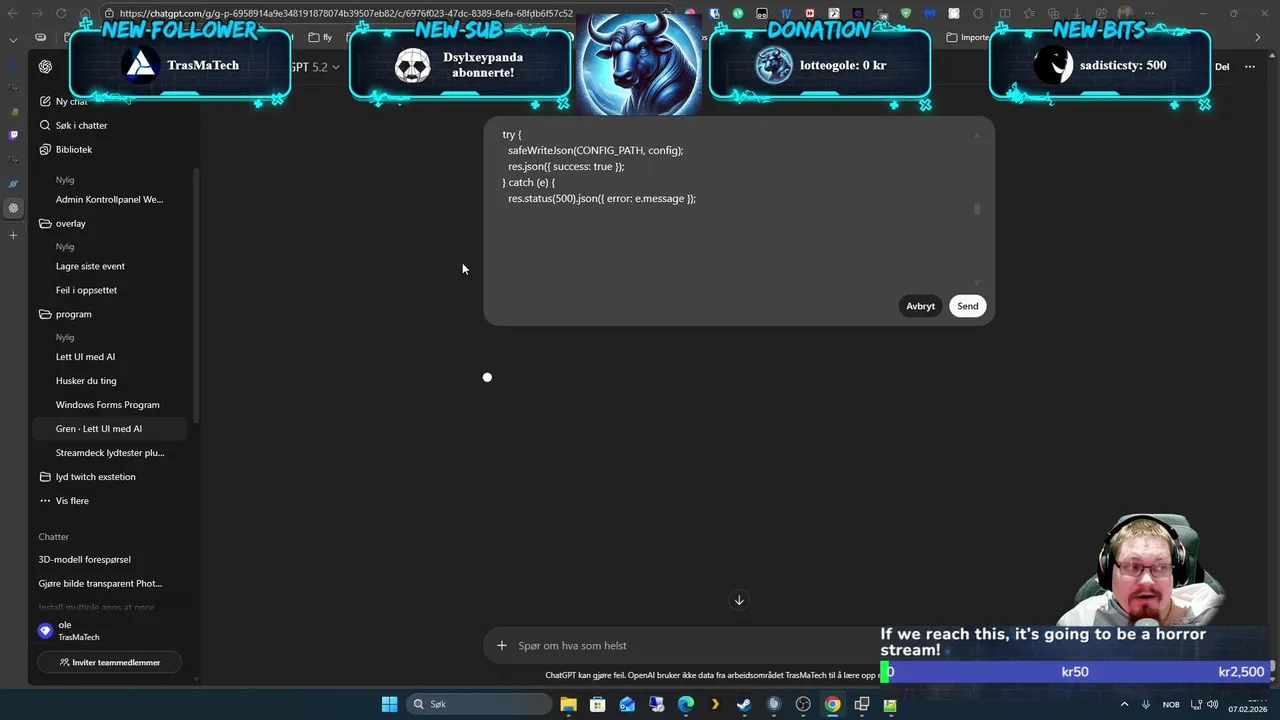This screenshot has width=1280, height=720.
Task: Open Outlook from the taskbar
Action: 627,704
